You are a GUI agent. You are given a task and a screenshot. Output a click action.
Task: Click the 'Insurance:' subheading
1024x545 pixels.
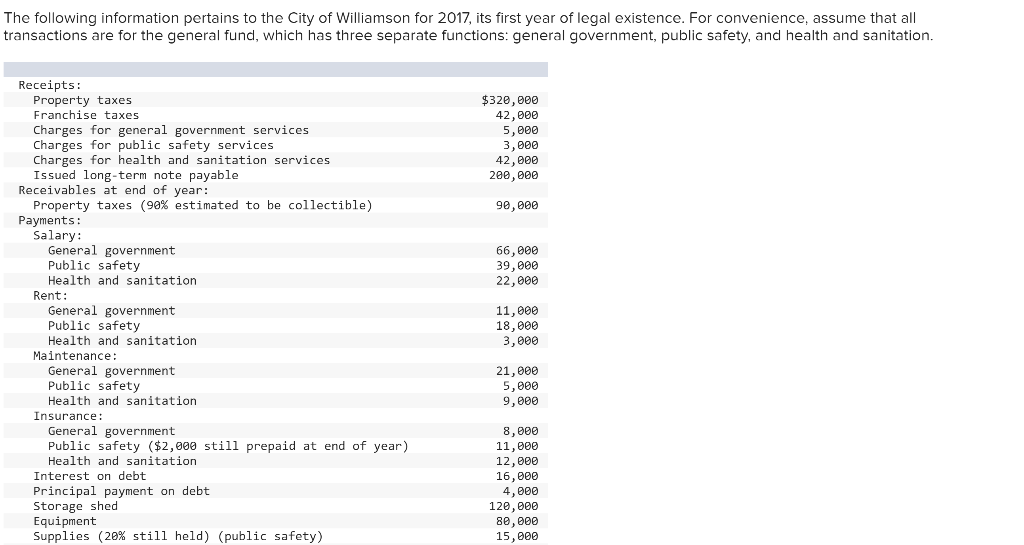[69, 416]
